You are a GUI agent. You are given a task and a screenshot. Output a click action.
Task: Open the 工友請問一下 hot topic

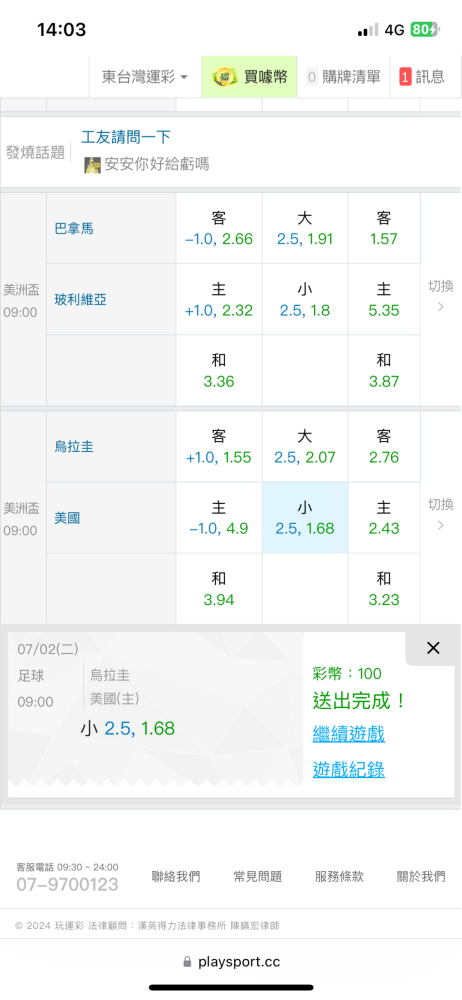[126, 137]
